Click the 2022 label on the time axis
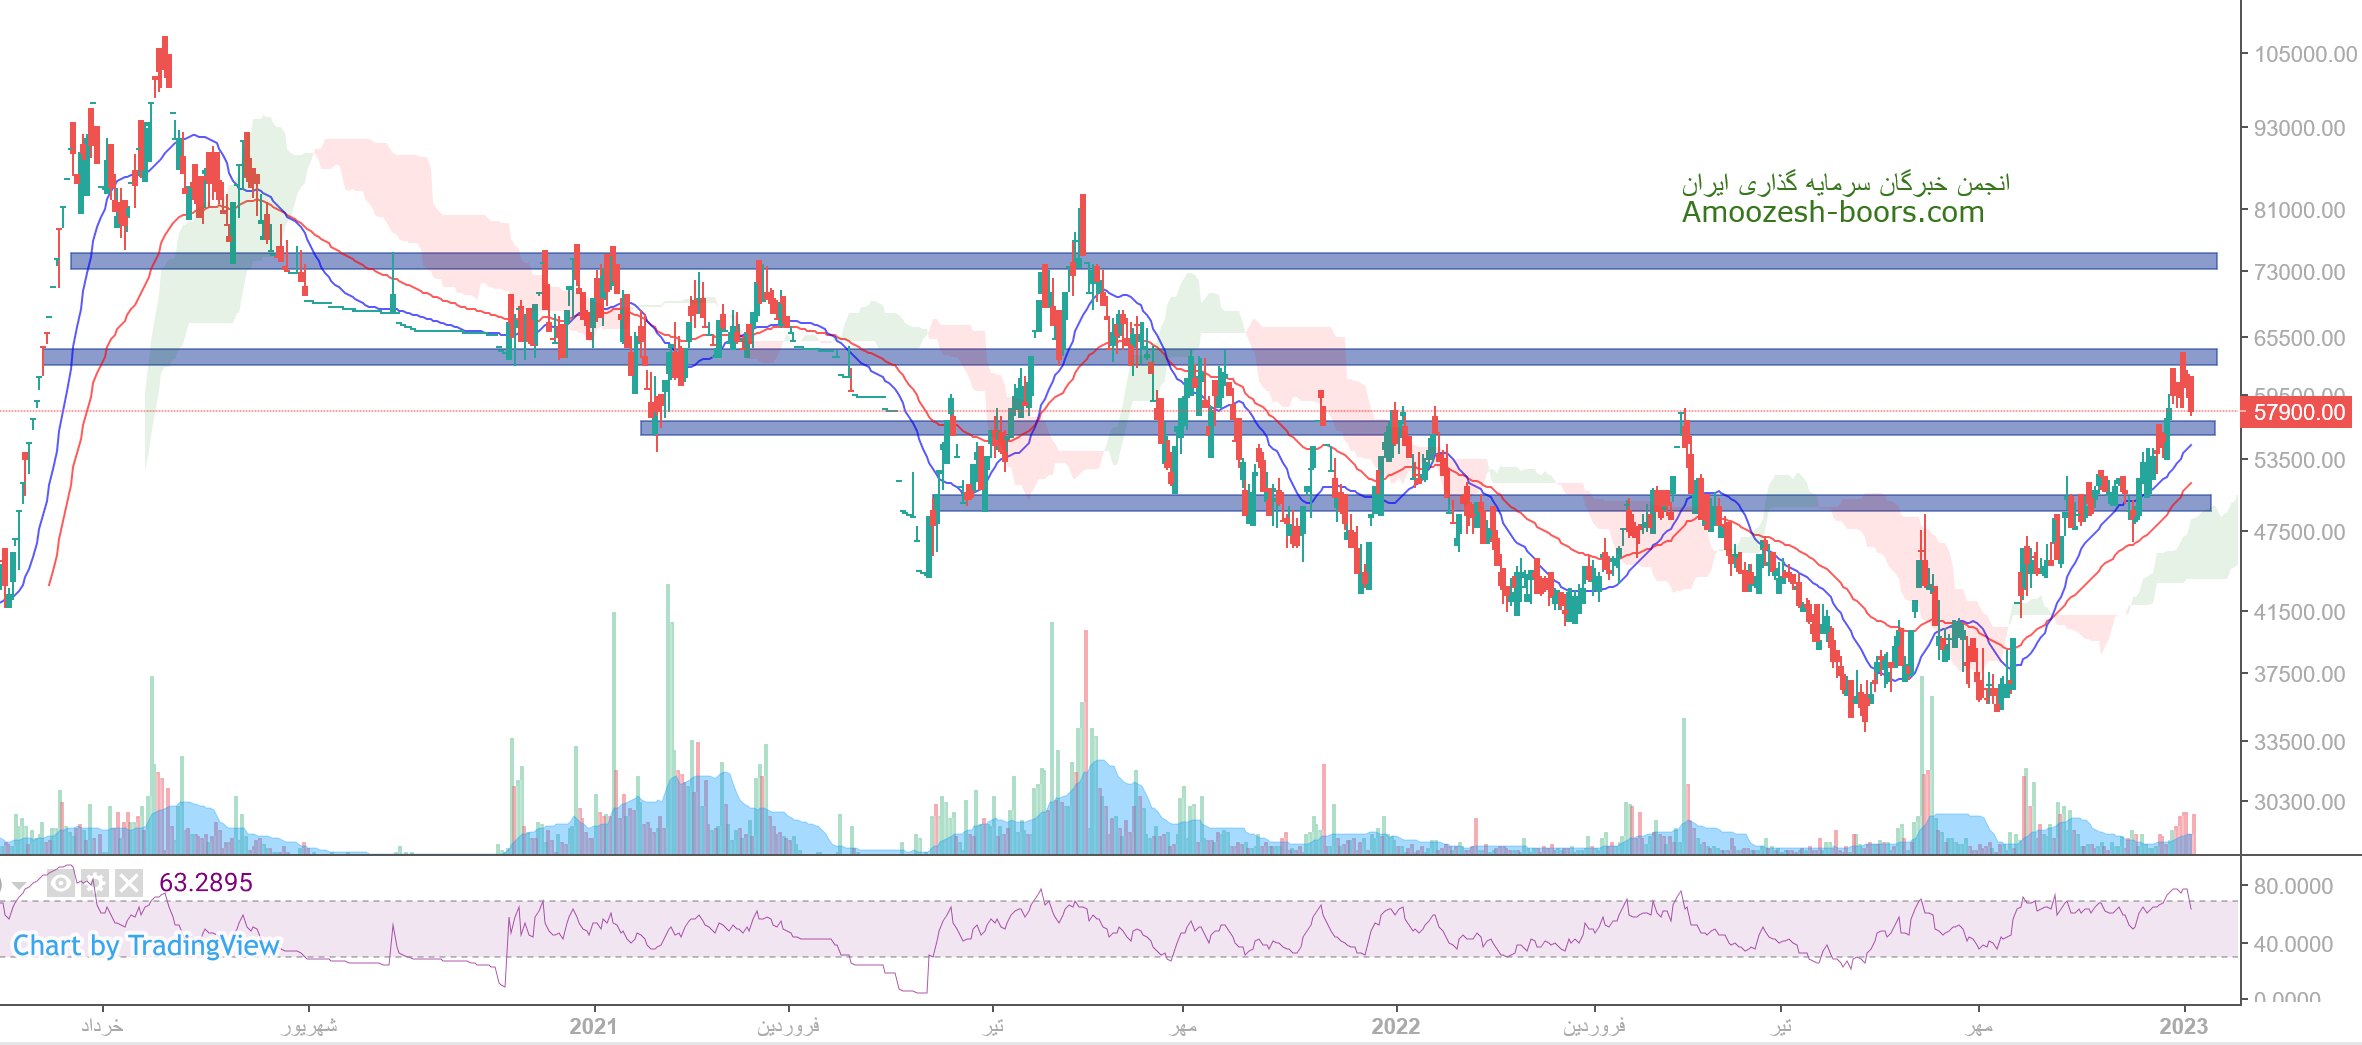This screenshot has height=1045, width=2362. (1395, 1026)
